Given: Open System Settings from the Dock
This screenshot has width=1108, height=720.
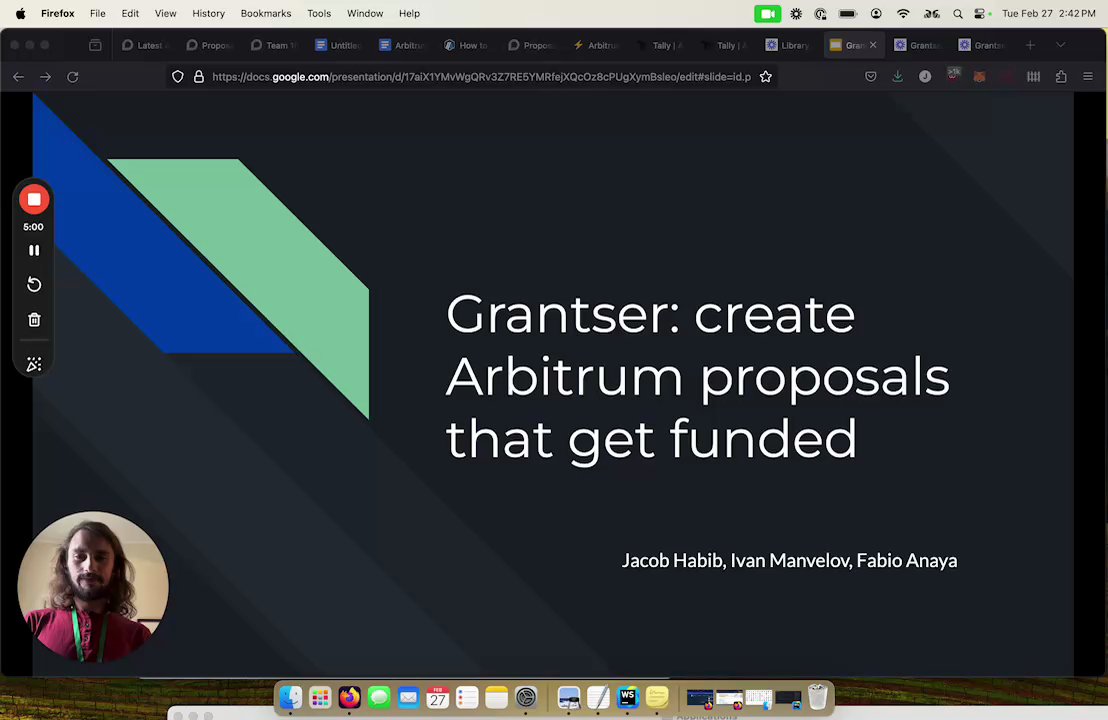Looking at the screenshot, I should coord(526,698).
